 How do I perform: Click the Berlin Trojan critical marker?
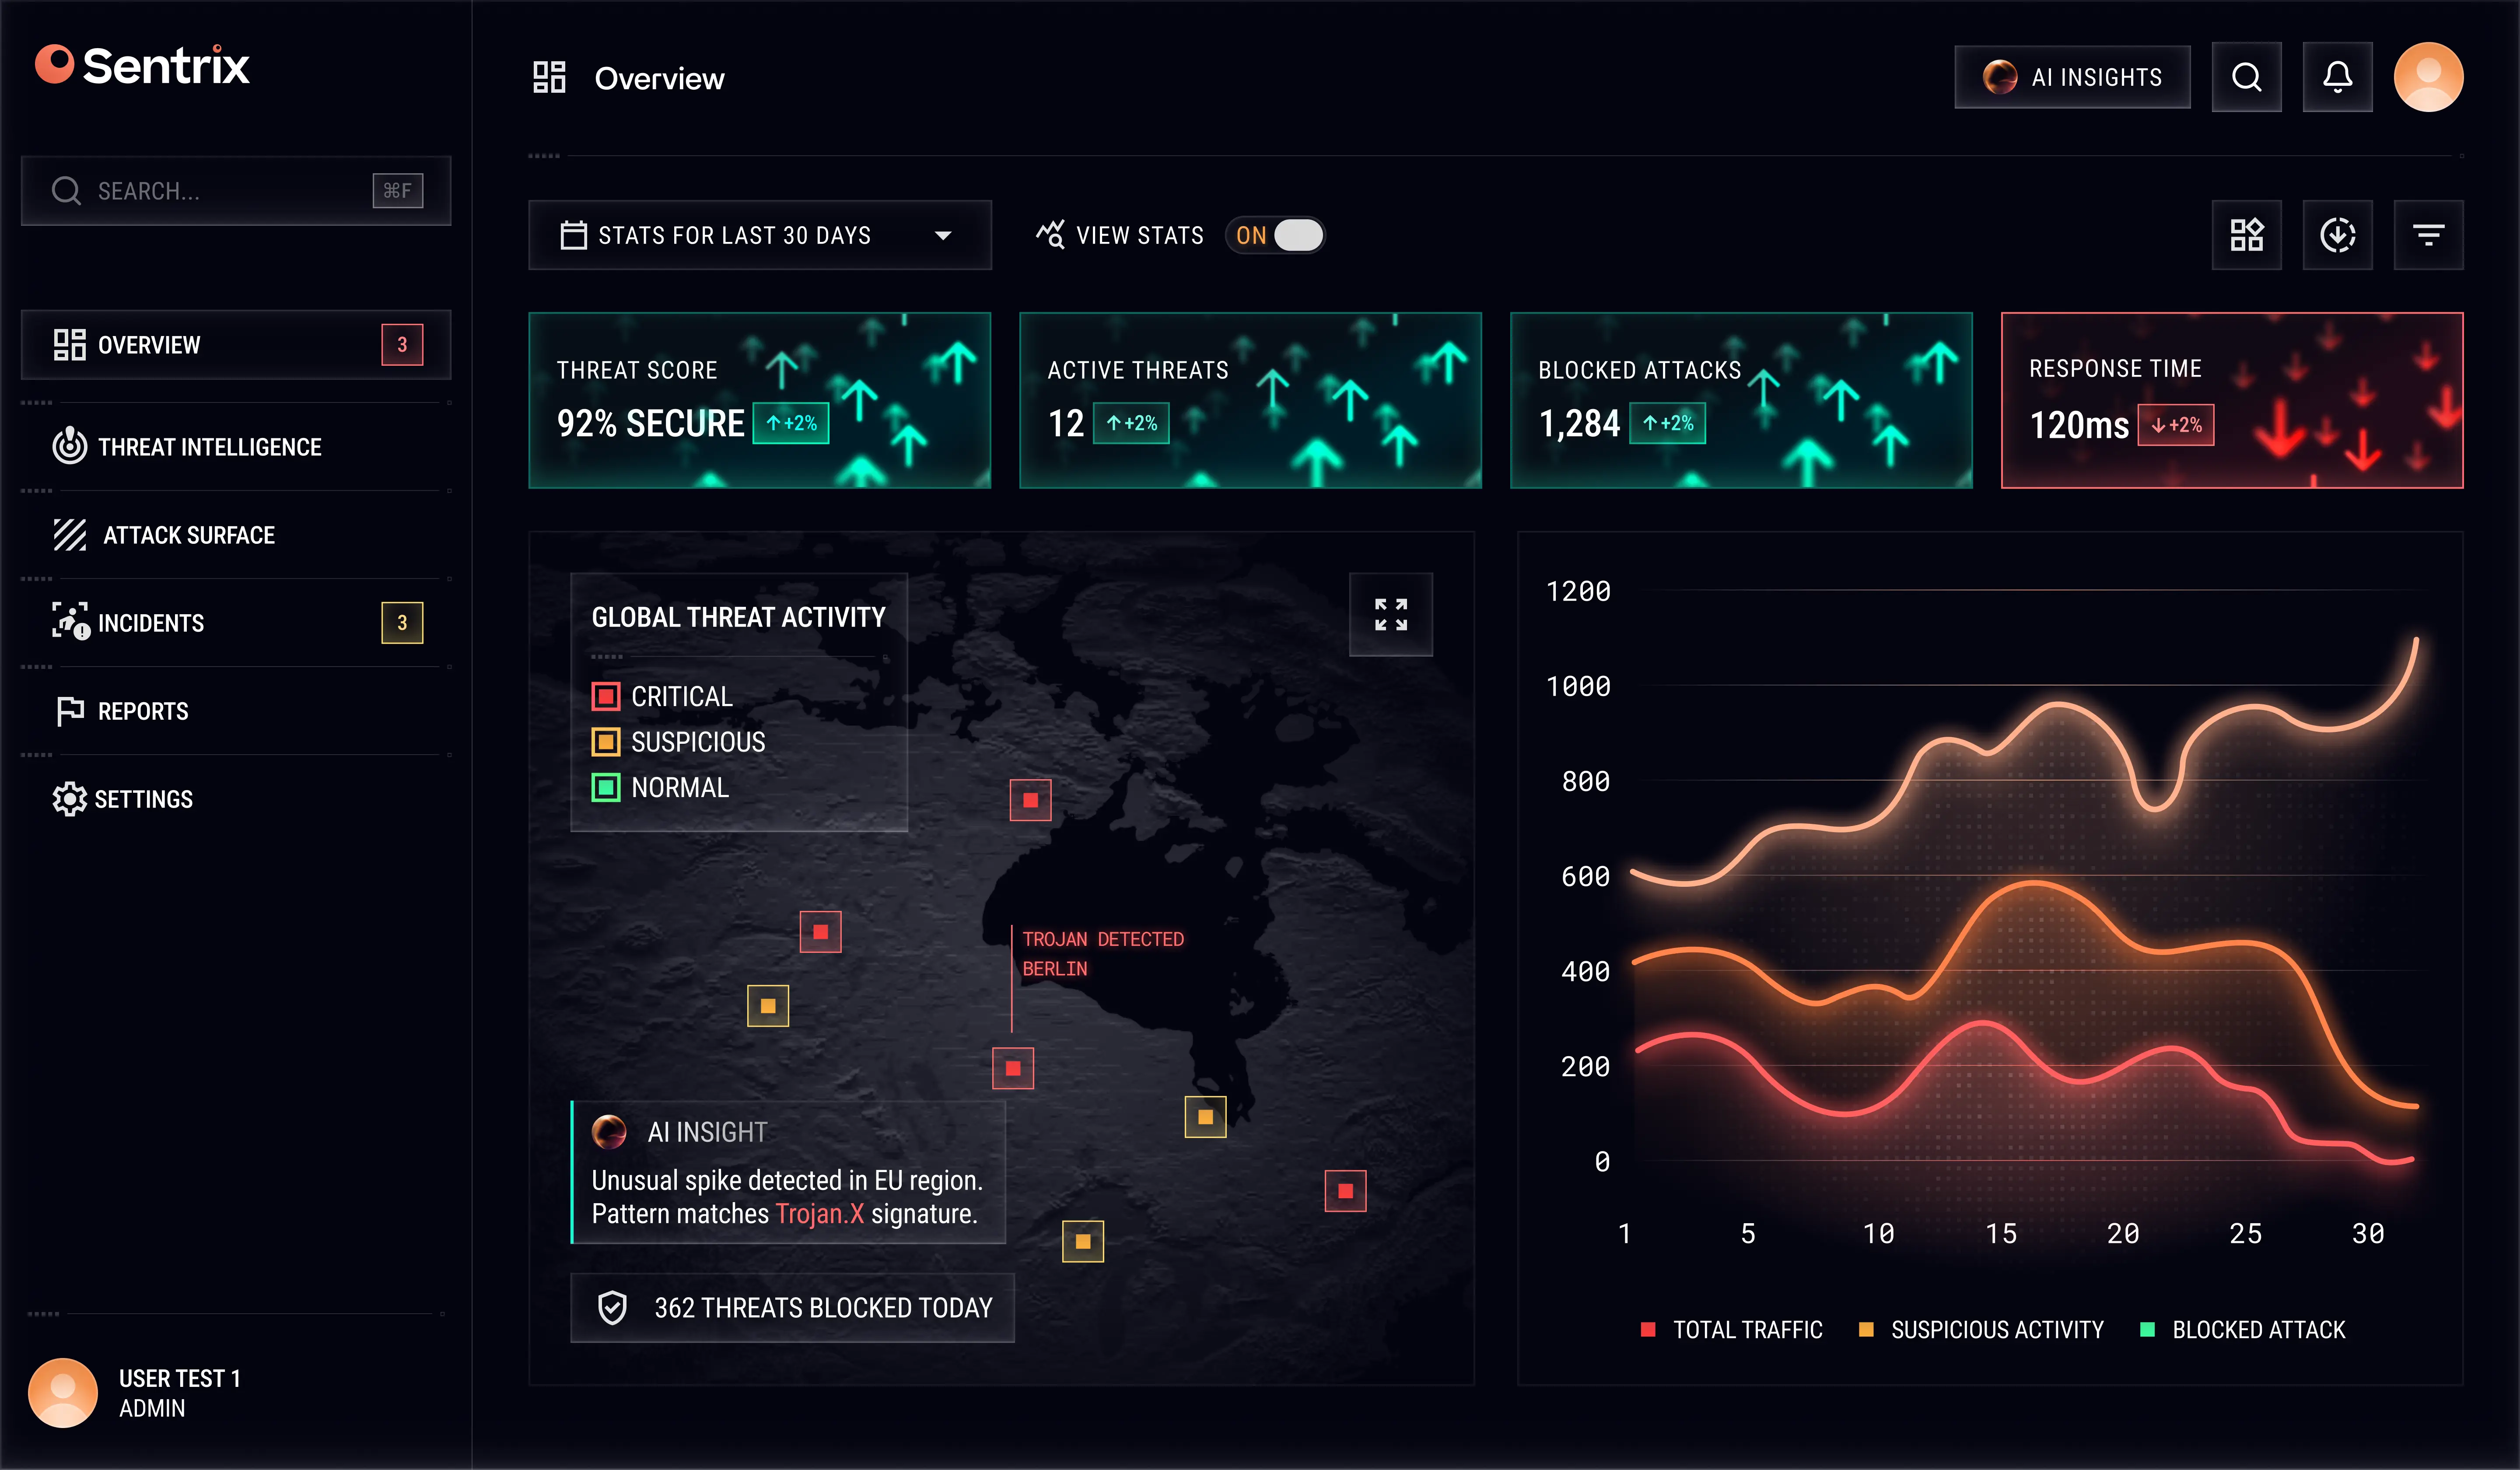[x=1012, y=1068]
